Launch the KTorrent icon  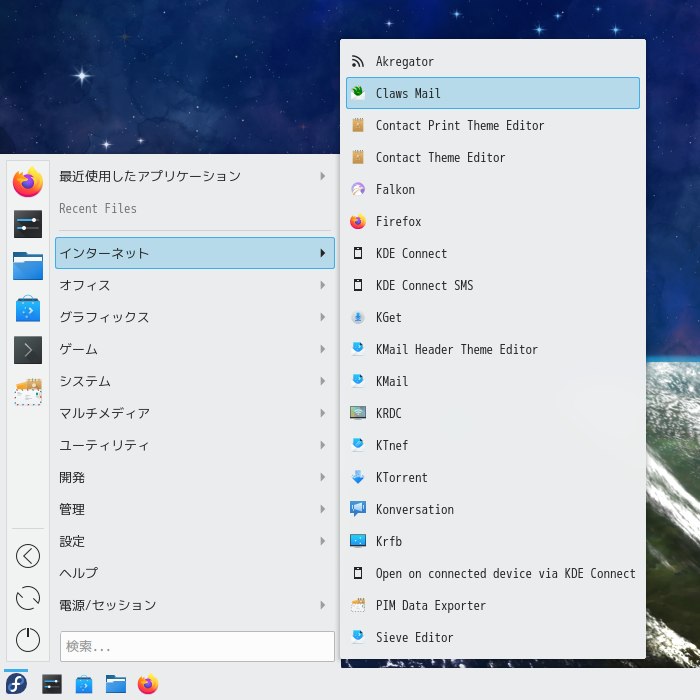pos(358,477)
